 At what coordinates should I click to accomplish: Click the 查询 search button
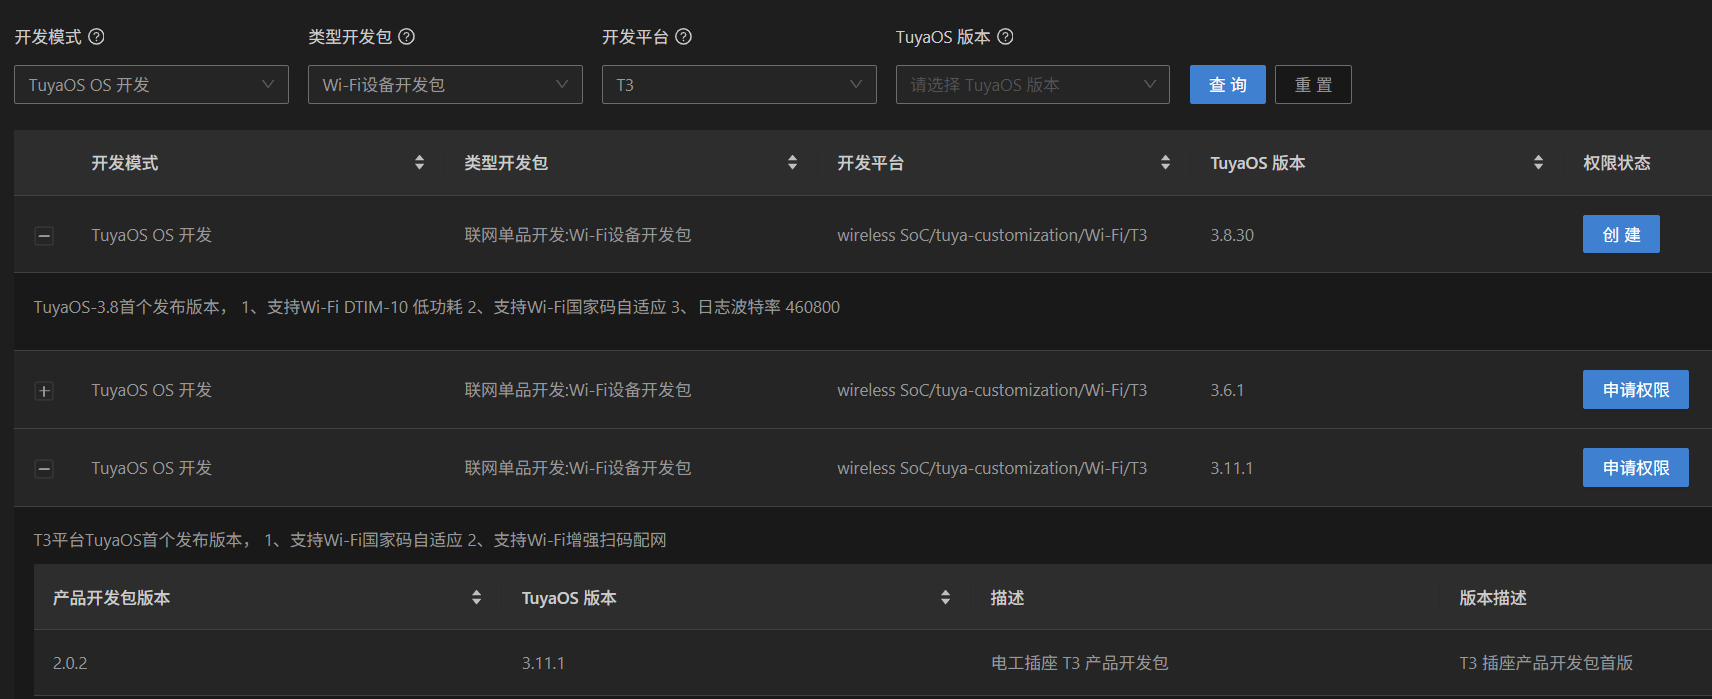[x=1228, y=85]
